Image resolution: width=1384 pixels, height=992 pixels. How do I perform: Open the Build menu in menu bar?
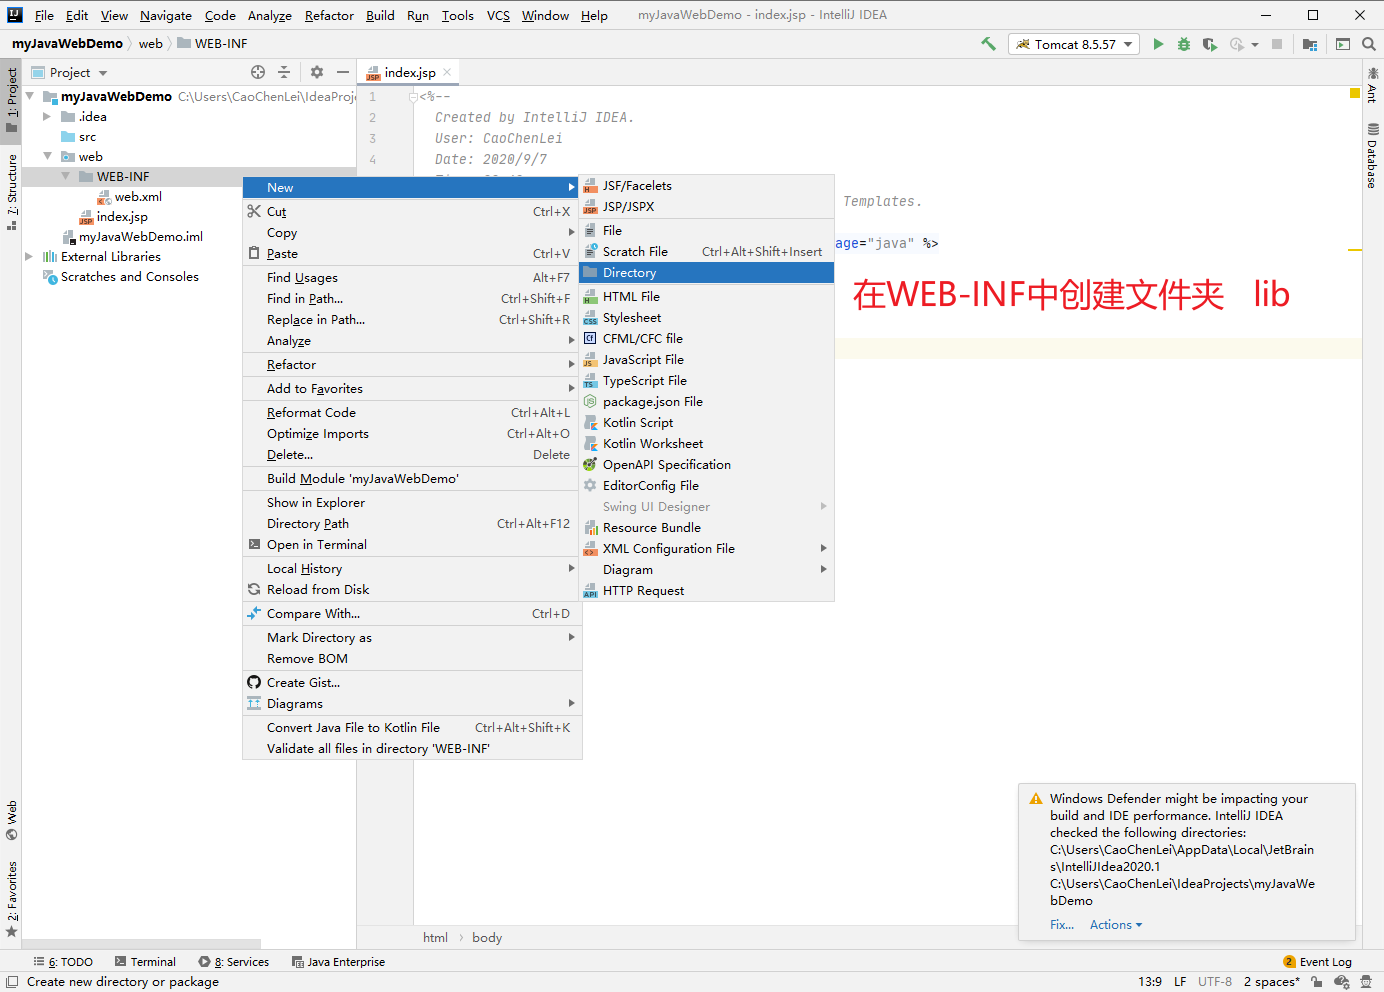coord(380,15)
